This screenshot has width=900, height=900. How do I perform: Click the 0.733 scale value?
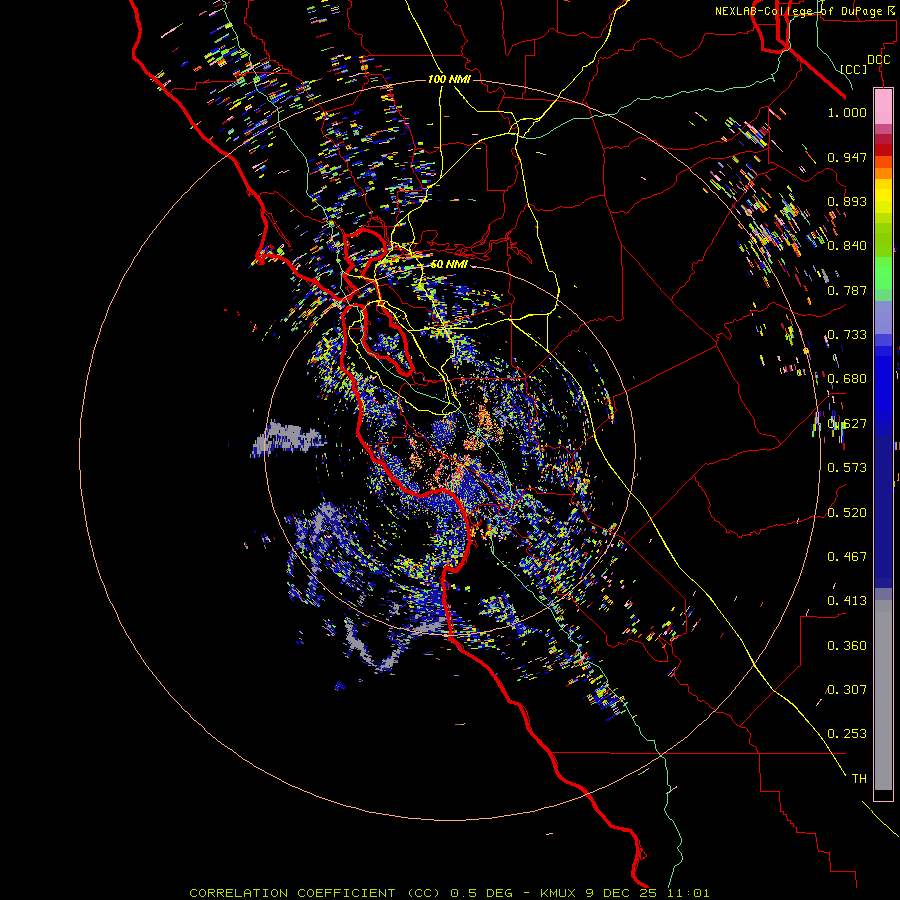coord(847,335)
